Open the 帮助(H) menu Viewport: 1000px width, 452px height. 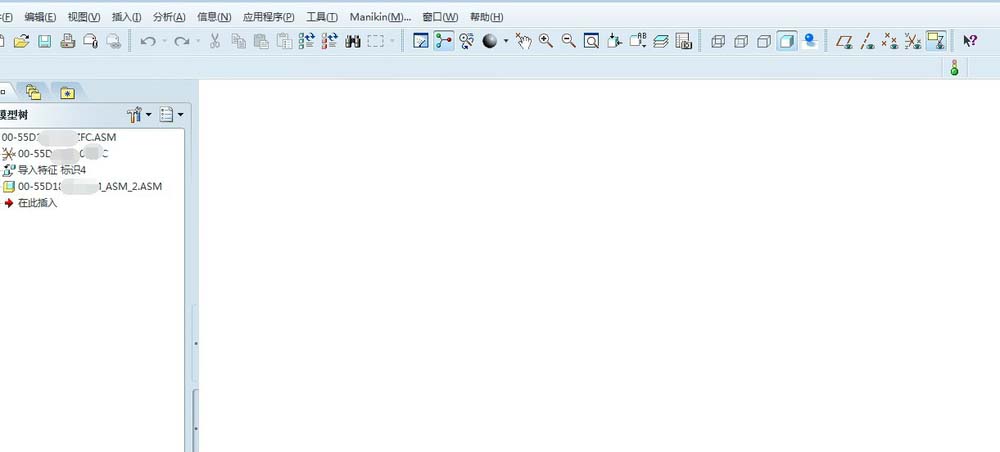point(487,17)
